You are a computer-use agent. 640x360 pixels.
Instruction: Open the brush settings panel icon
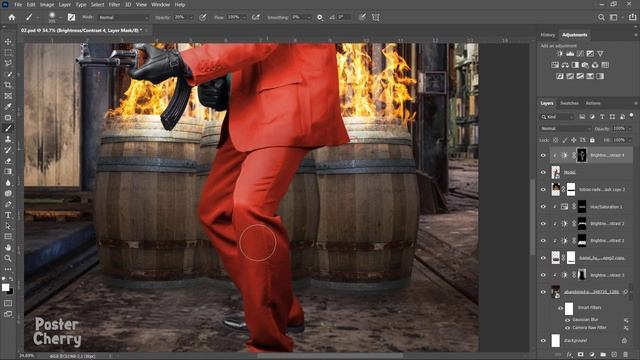71,17
